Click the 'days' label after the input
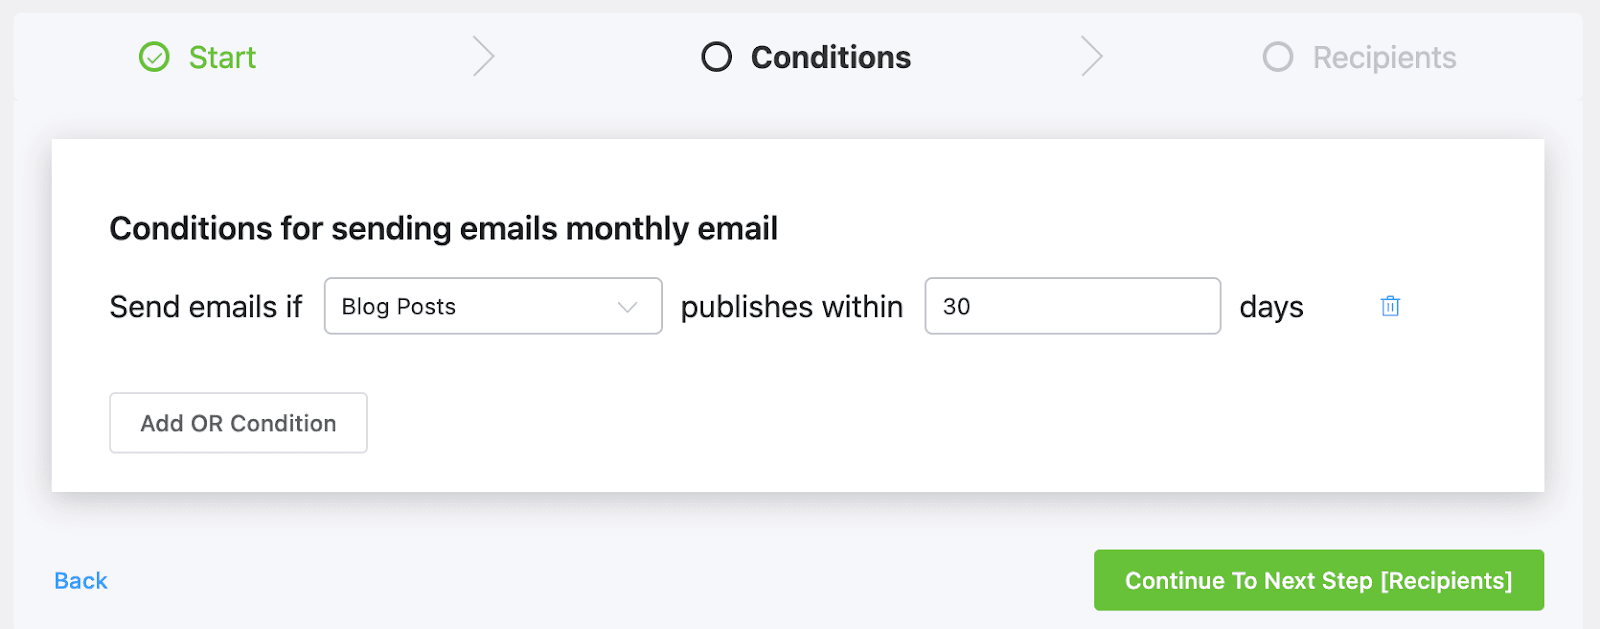1600x629 pixels. pos(1271,307)
